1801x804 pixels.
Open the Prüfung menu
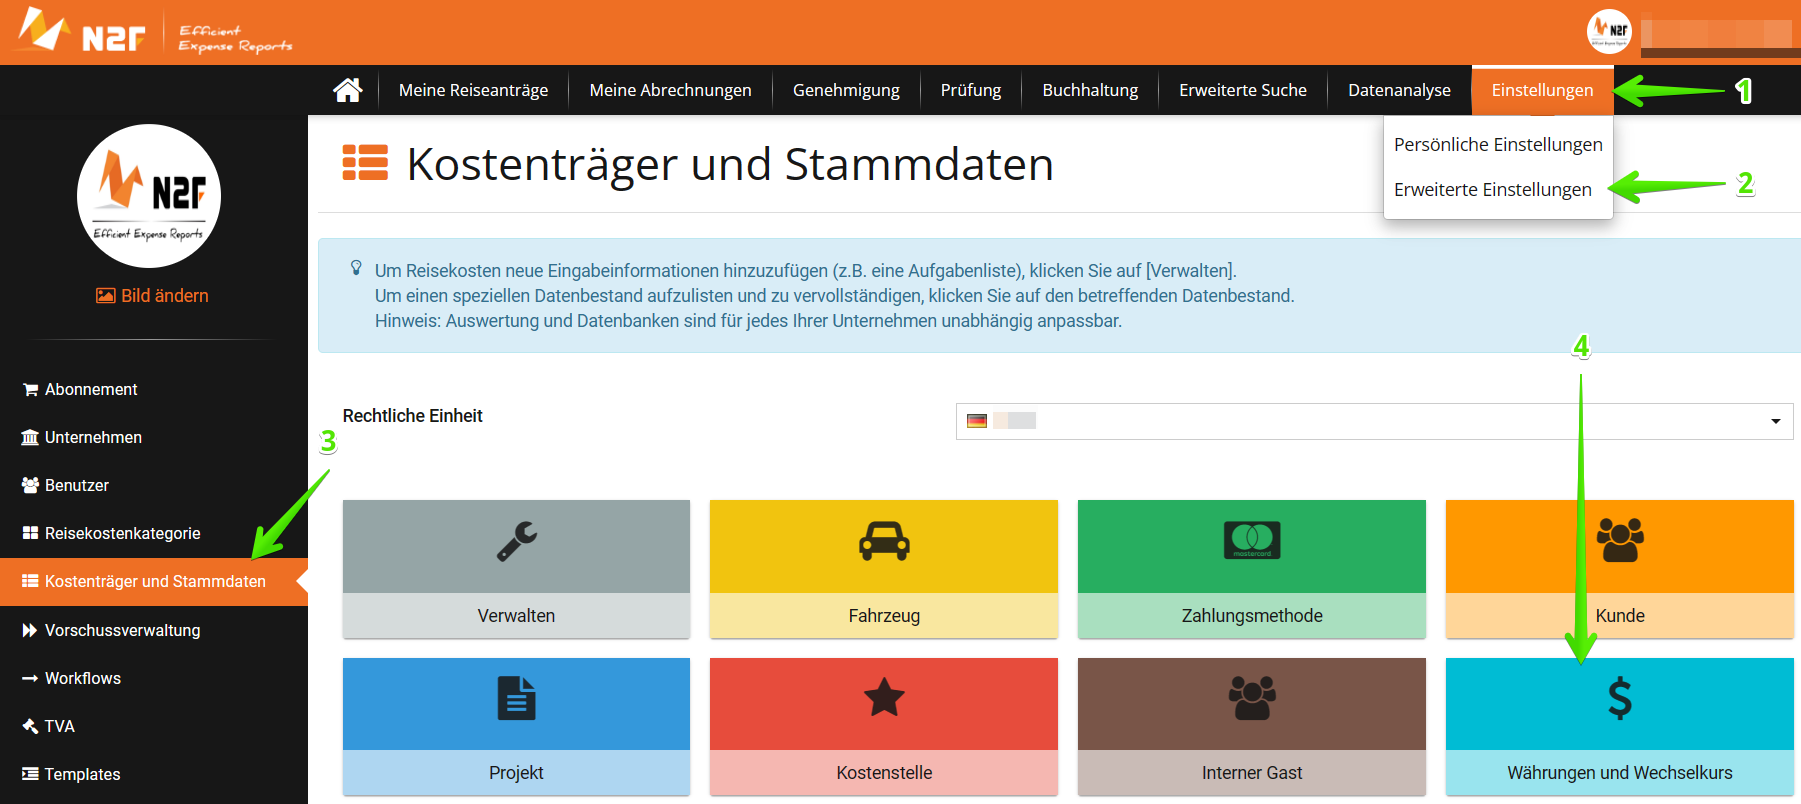pyautogui.click(x=971, y=90)
